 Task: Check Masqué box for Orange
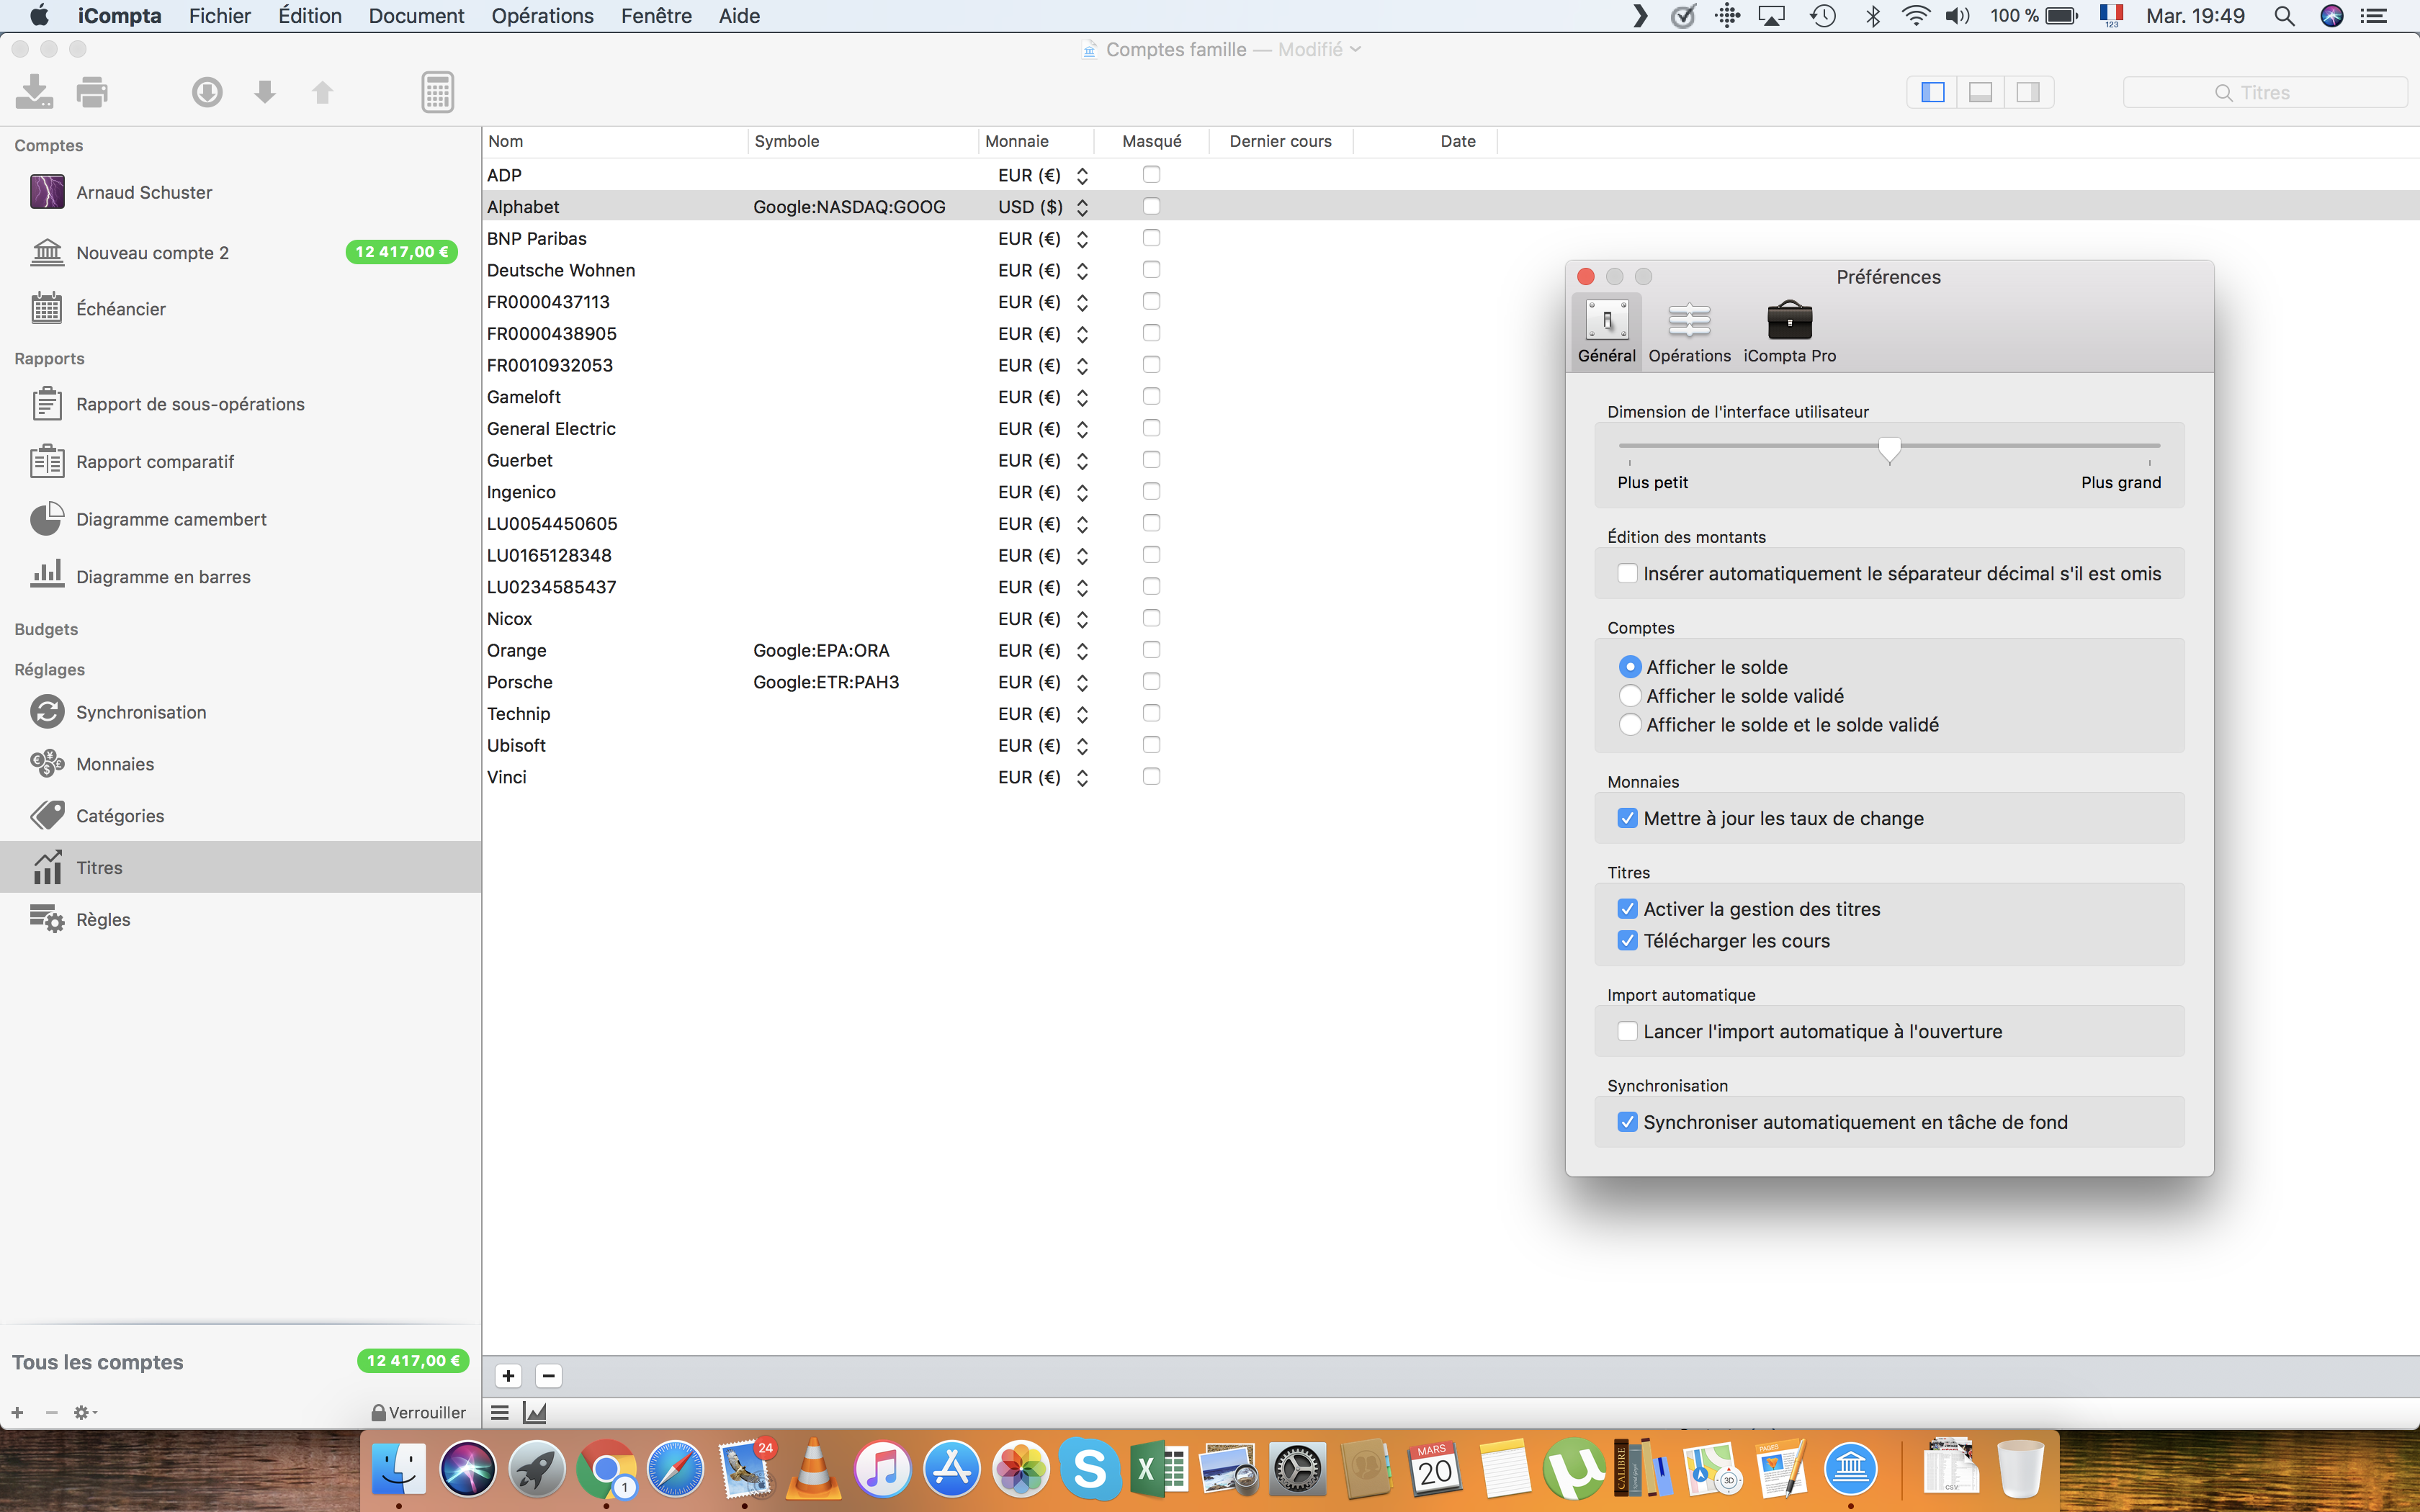[1151, 650]
